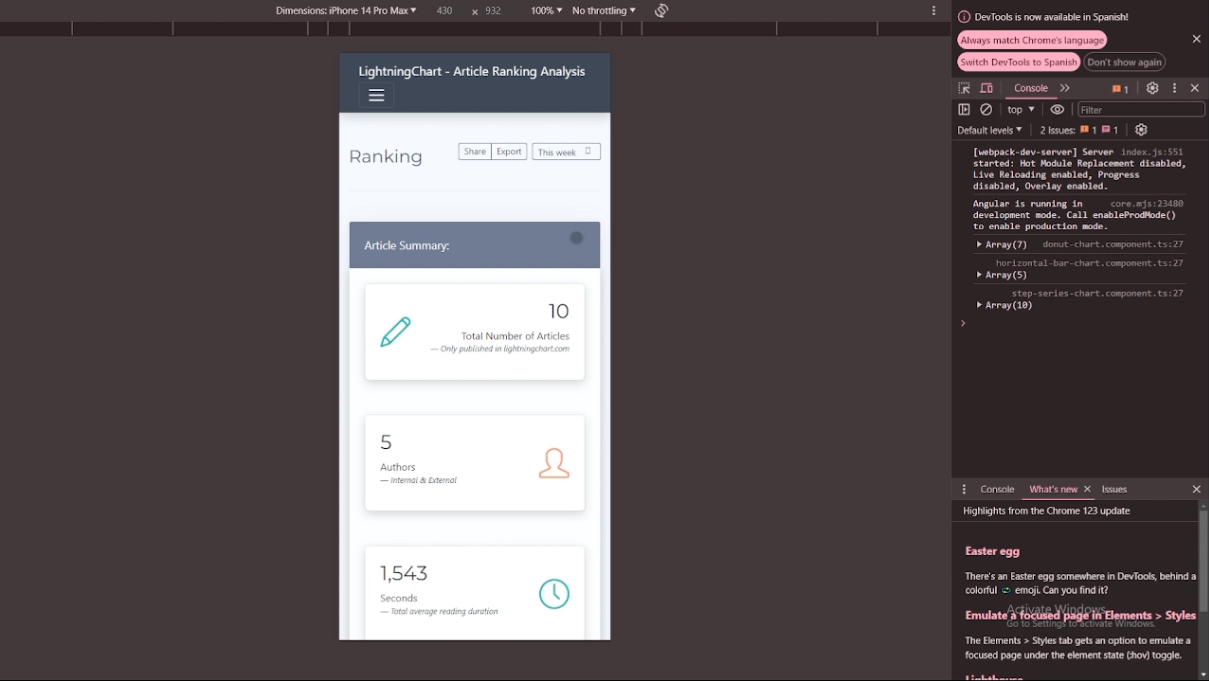This screenshot has width=1209, height=681.
Task: Click the viewport width field 430
Action: (444, 11)
